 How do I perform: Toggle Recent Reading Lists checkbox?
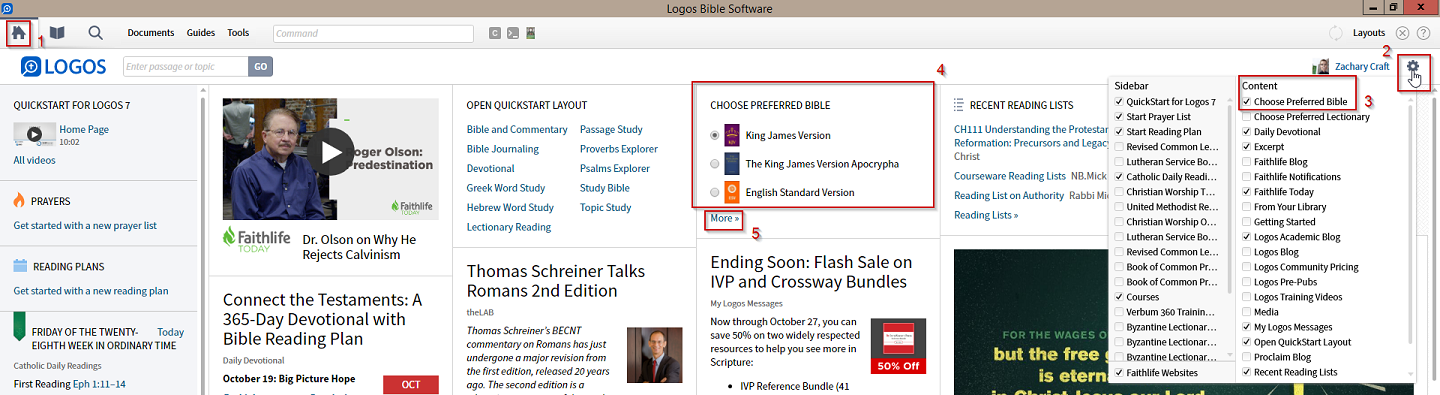(x=1246, y=372)
